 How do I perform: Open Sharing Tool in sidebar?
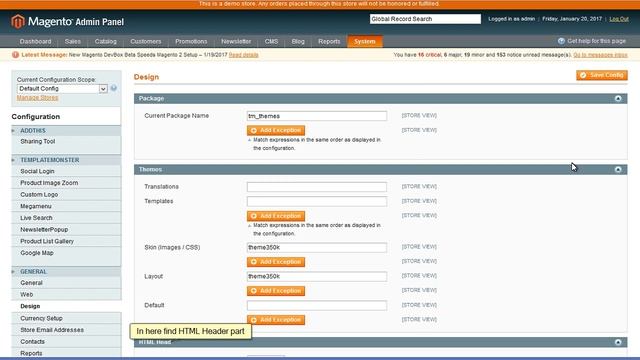38,141
